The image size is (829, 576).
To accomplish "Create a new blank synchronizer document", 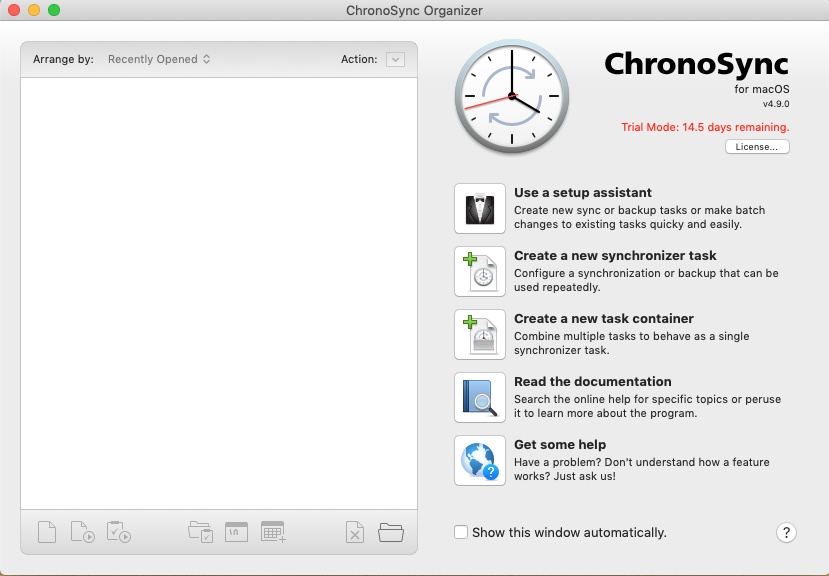I will (x=46, y=532).
